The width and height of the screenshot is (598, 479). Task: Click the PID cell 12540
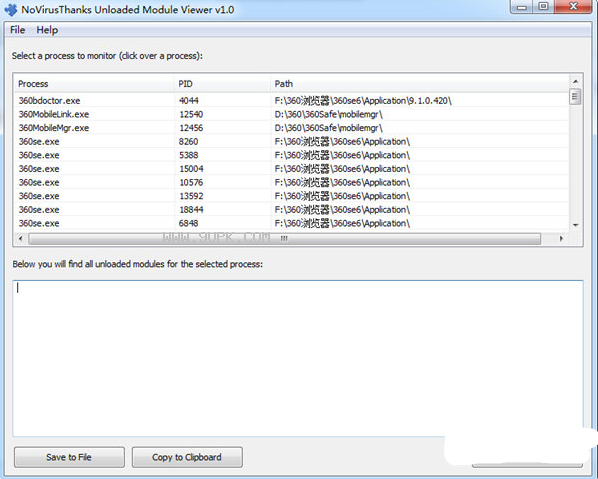pos(191,114)
